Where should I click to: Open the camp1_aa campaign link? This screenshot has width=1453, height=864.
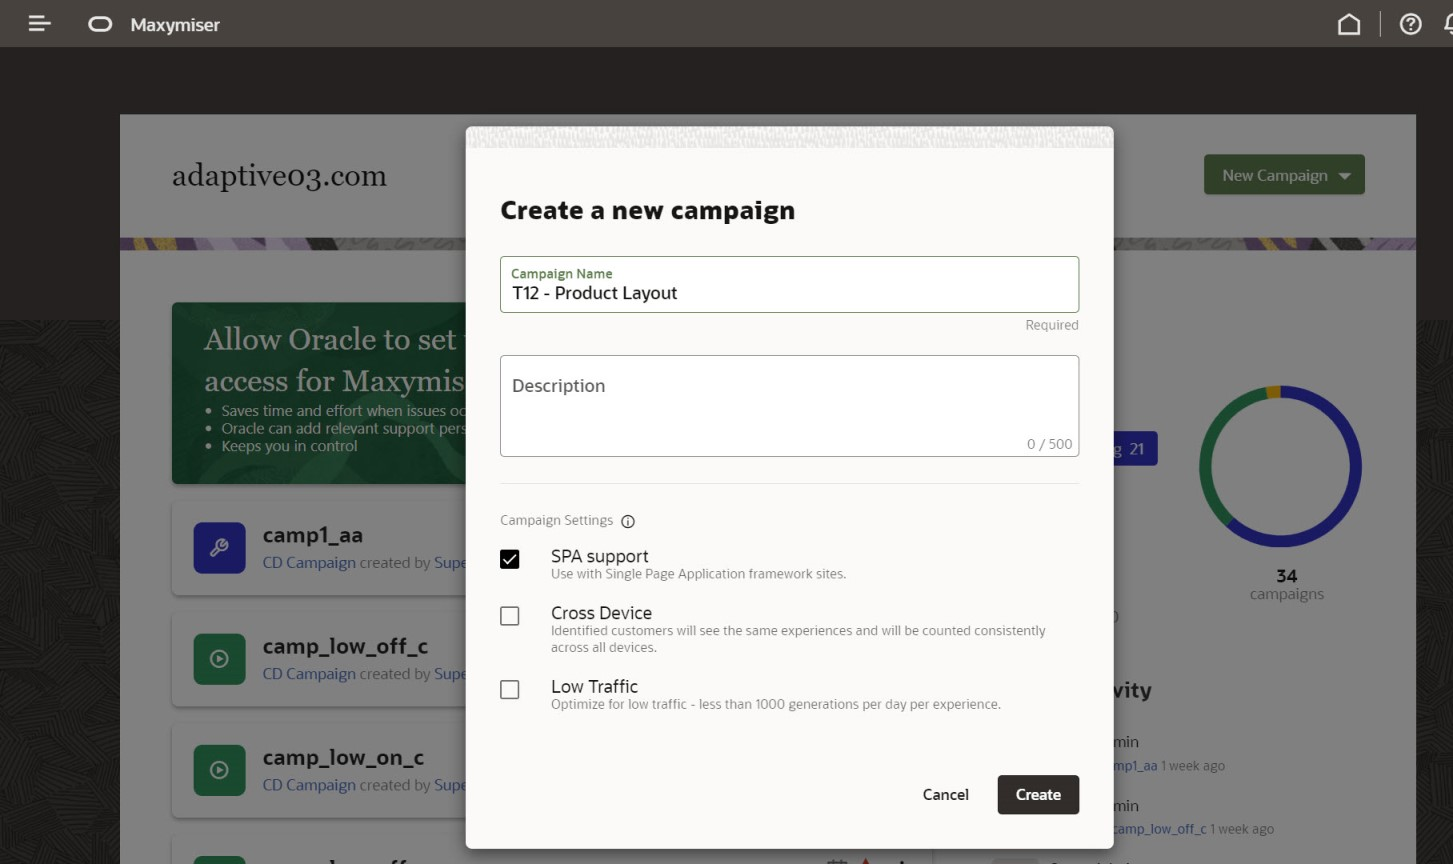(313, 535)
